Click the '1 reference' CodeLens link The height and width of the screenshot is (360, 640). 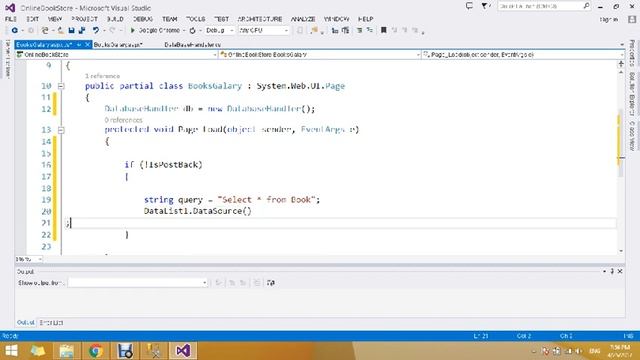point(102,76)
